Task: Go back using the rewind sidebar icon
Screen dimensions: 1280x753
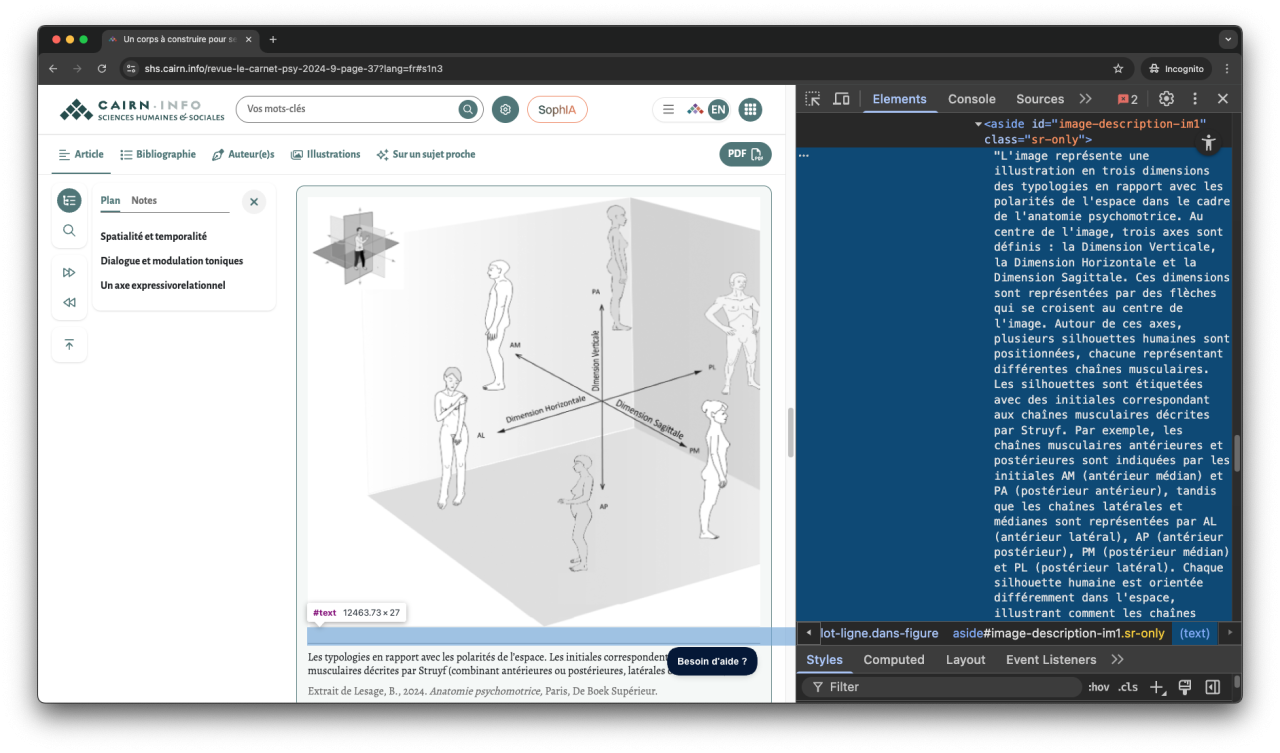Action: pyautogui.click(x=69, y=302)
